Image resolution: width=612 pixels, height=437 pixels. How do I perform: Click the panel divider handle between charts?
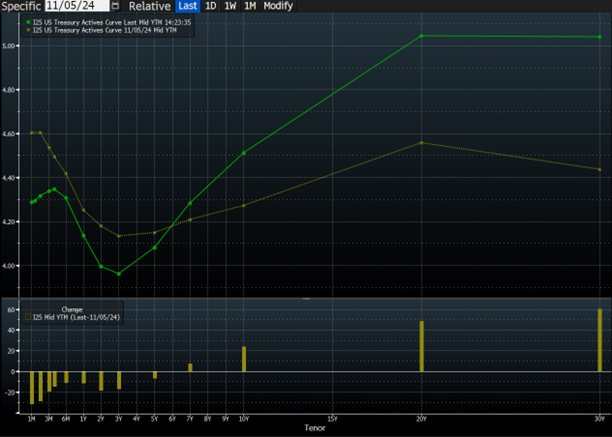pos(306,299)
